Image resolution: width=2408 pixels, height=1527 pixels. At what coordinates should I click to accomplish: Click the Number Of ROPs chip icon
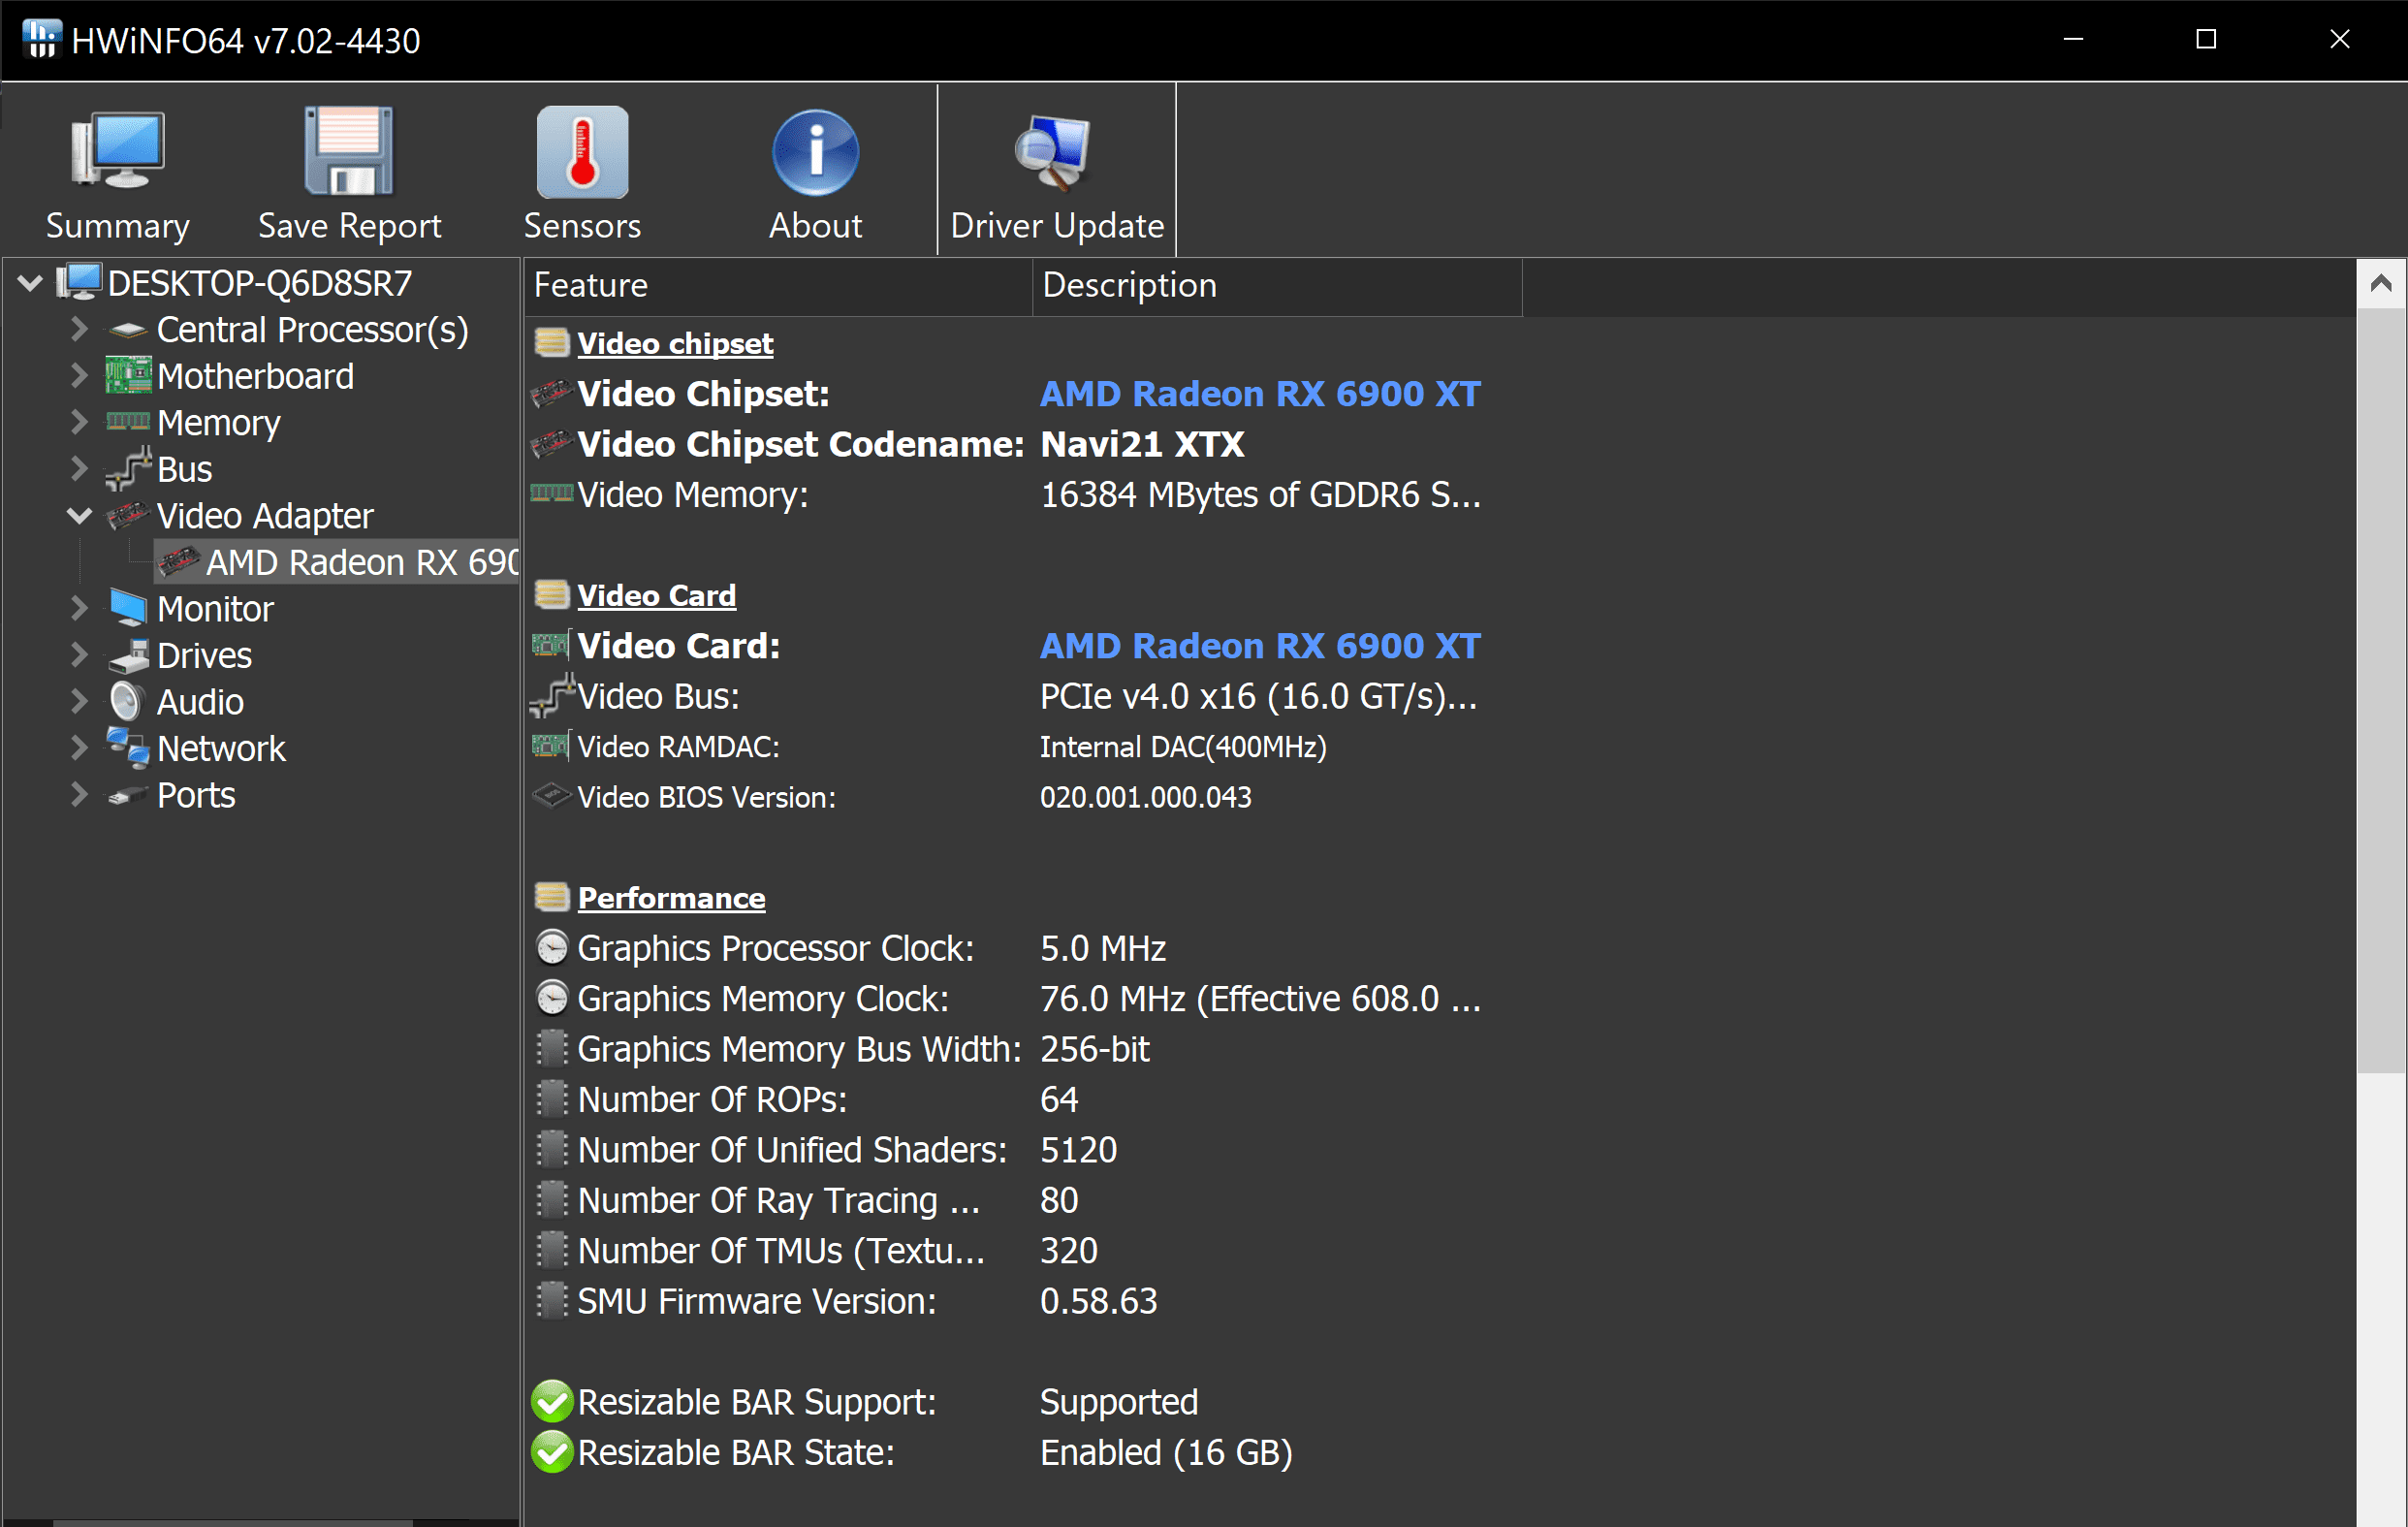[x=552, y=1099]
